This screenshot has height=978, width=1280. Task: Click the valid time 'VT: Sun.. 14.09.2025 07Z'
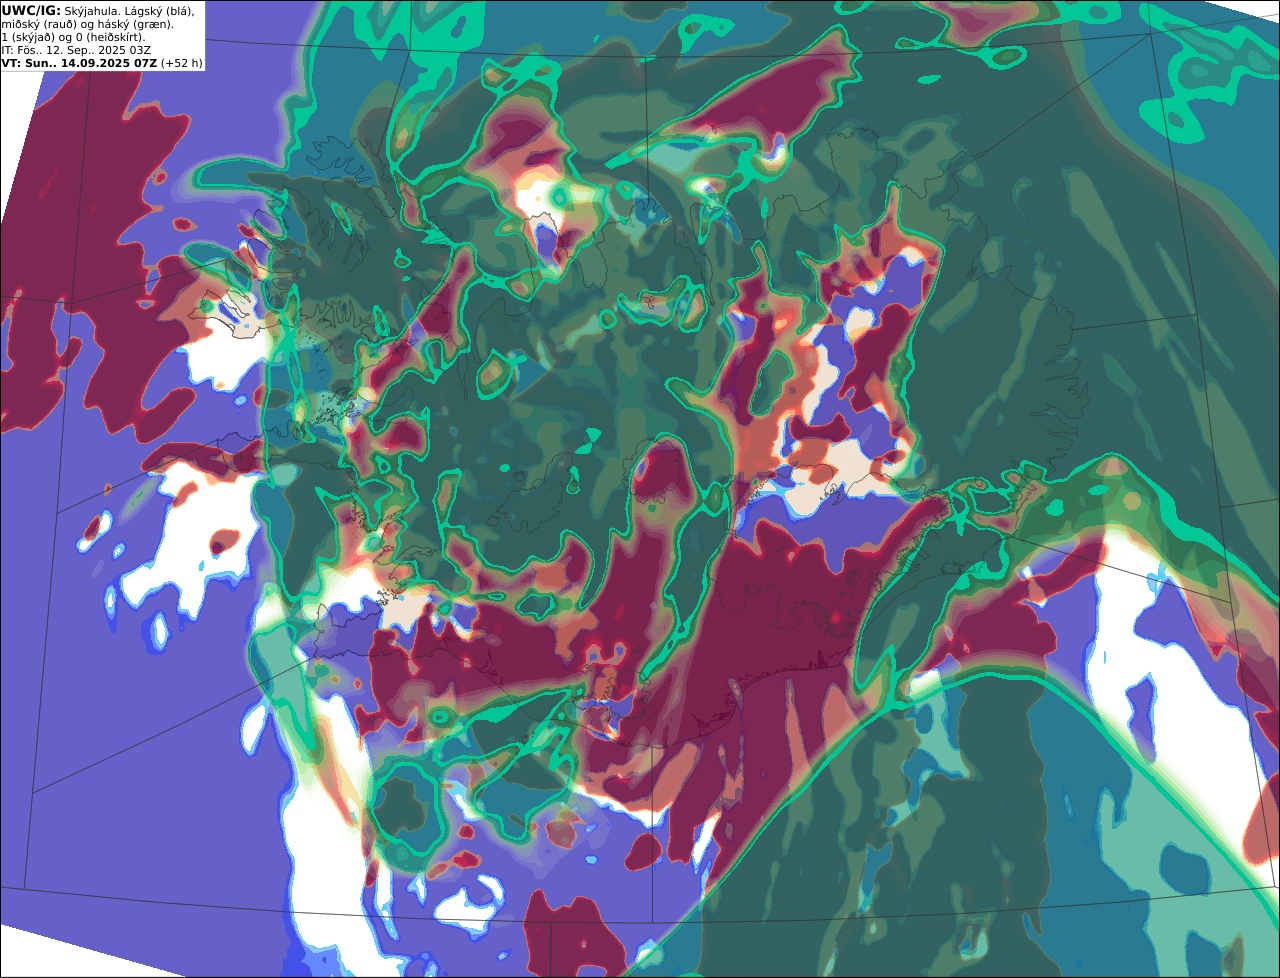pyautogui.click(x=79, y=62)
